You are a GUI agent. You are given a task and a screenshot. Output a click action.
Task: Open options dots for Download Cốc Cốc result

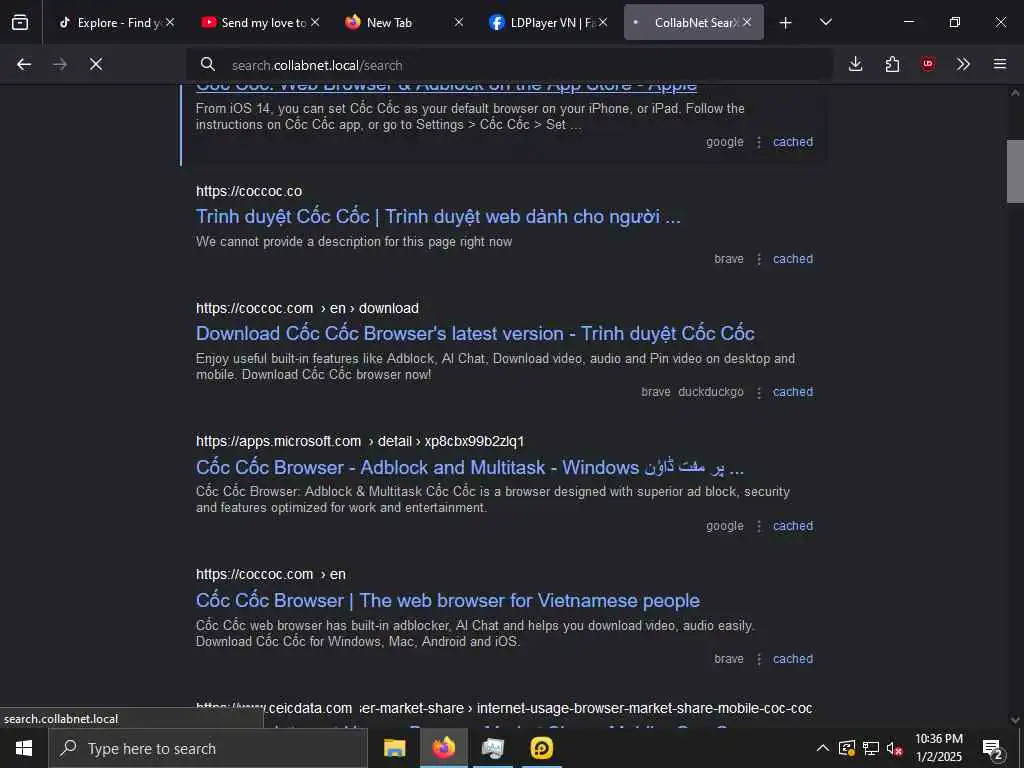click(759, 392)
